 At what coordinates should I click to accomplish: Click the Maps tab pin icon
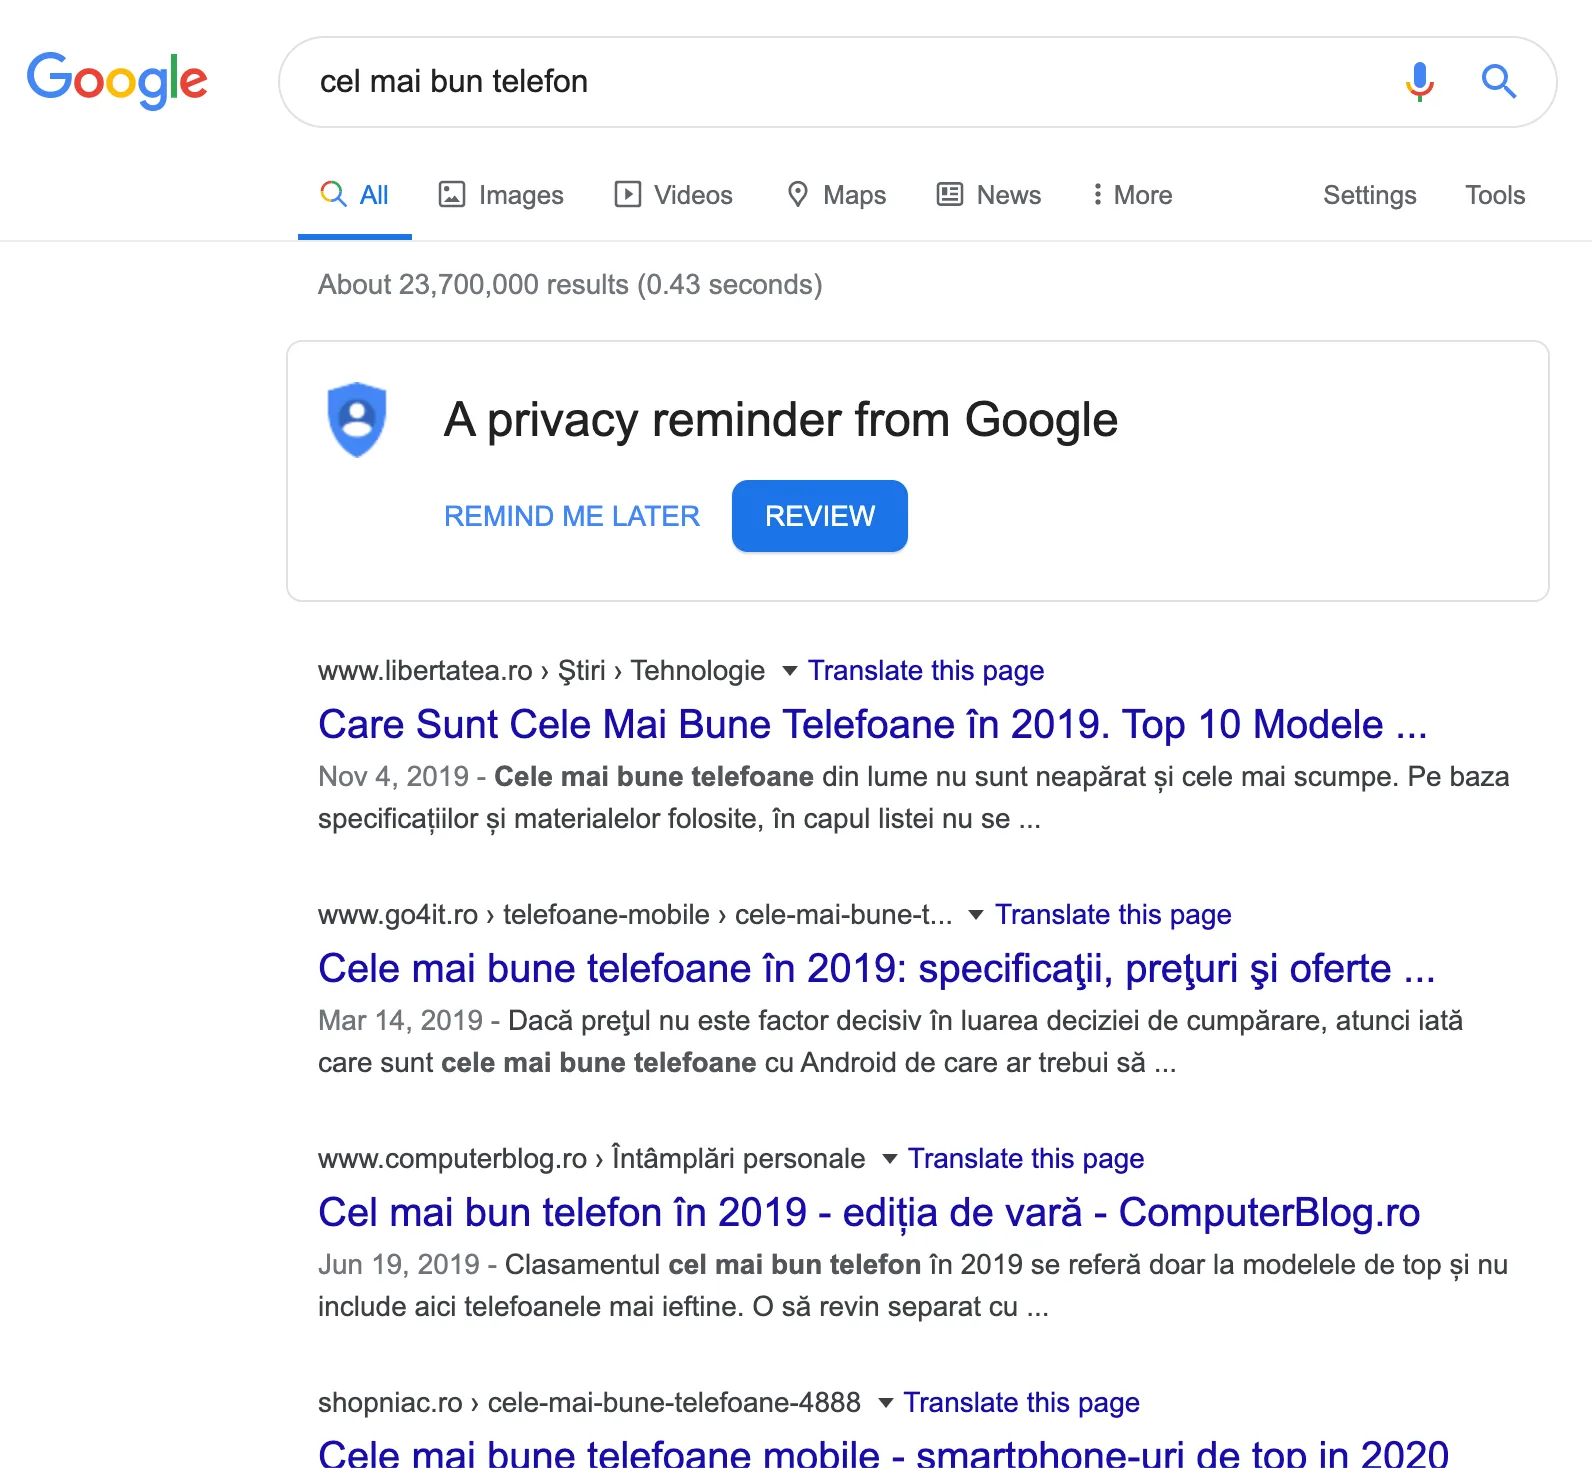797,194
